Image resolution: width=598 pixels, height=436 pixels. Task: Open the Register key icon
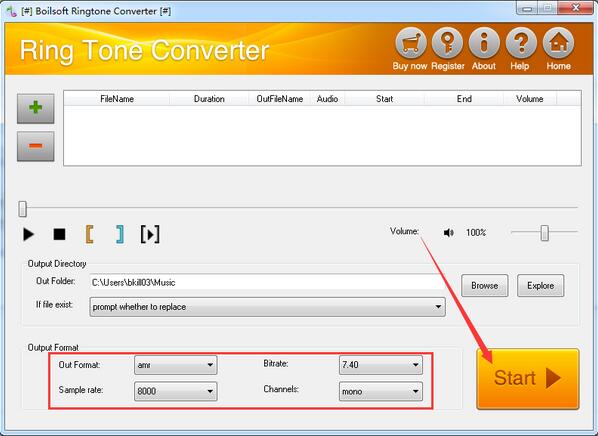[x=447, y=43]
